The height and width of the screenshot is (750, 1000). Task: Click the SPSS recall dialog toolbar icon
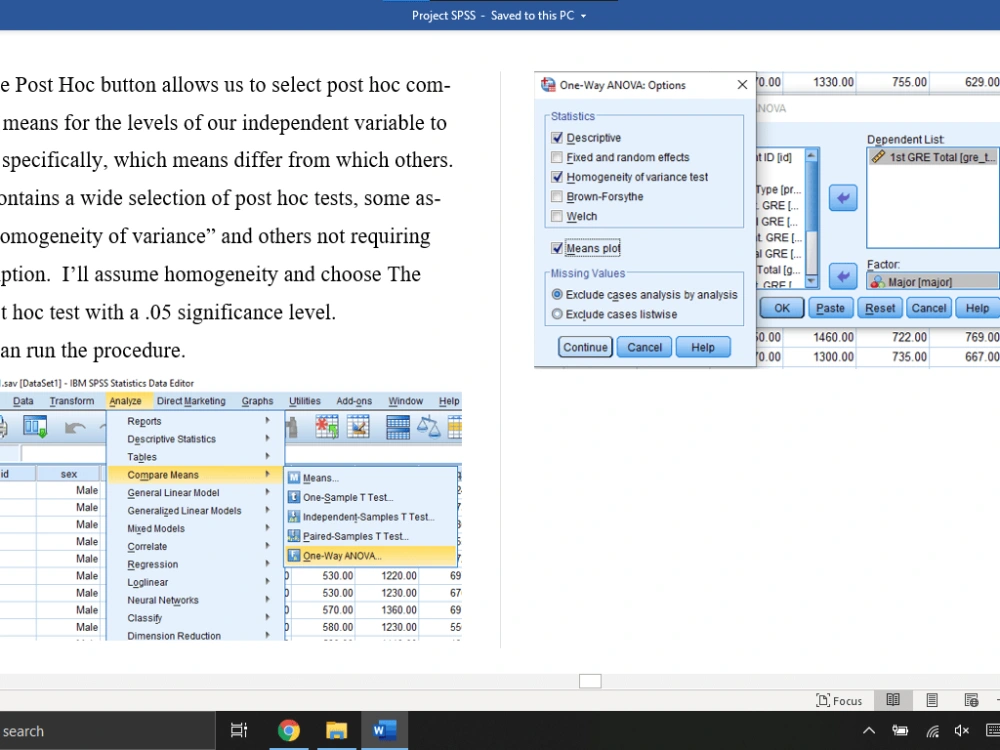pyautogui.click(x=35, y=426)
